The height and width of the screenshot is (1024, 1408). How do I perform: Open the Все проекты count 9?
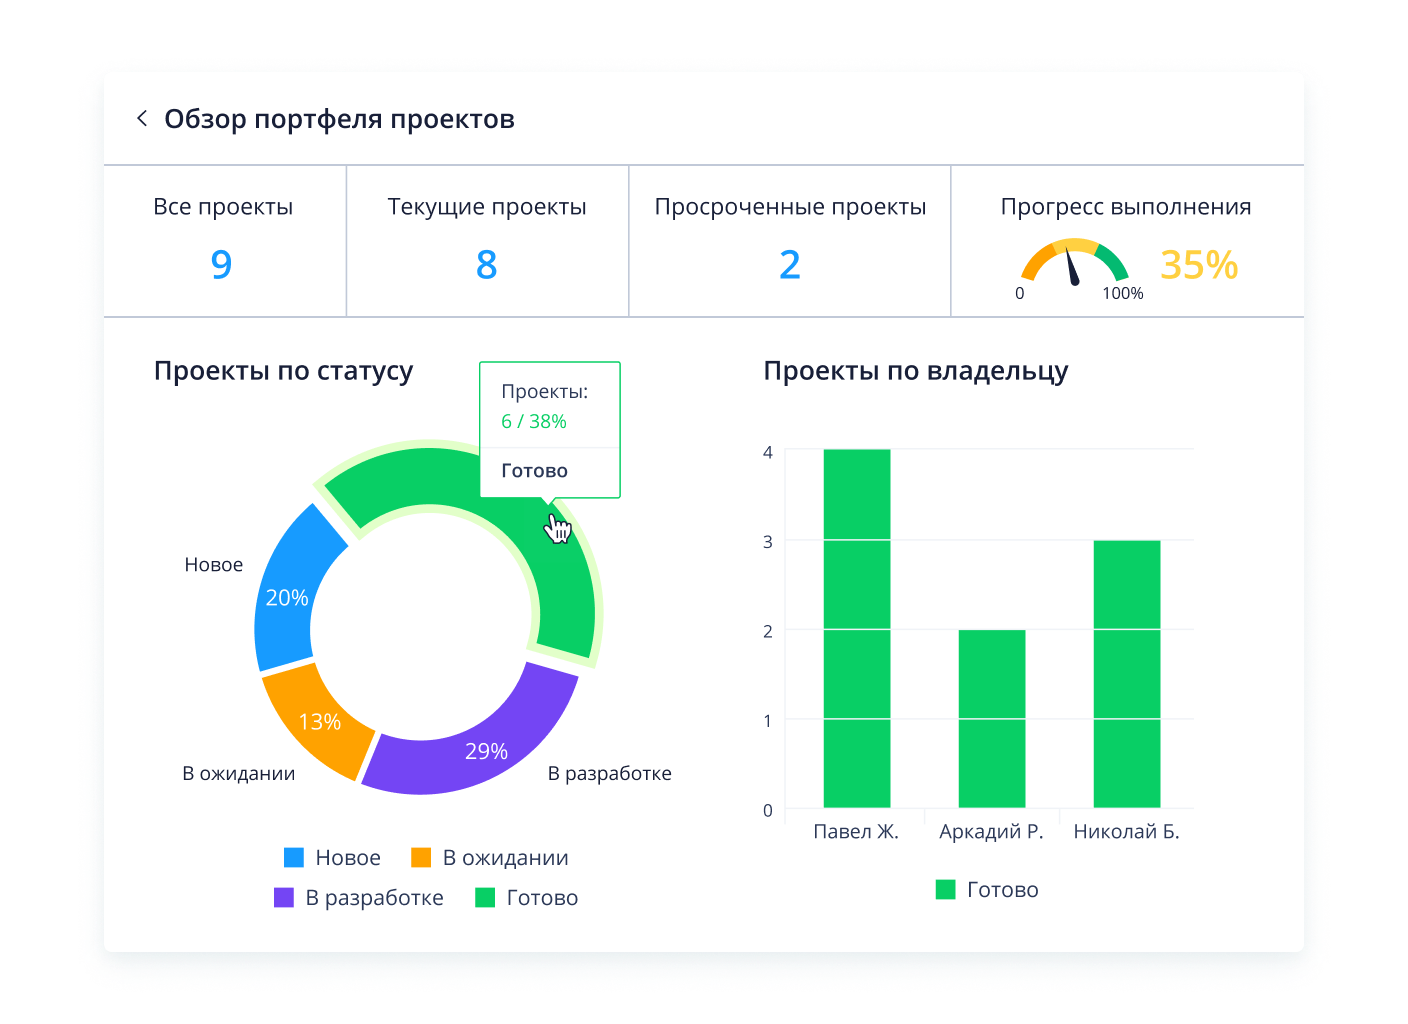coord(222,264)
